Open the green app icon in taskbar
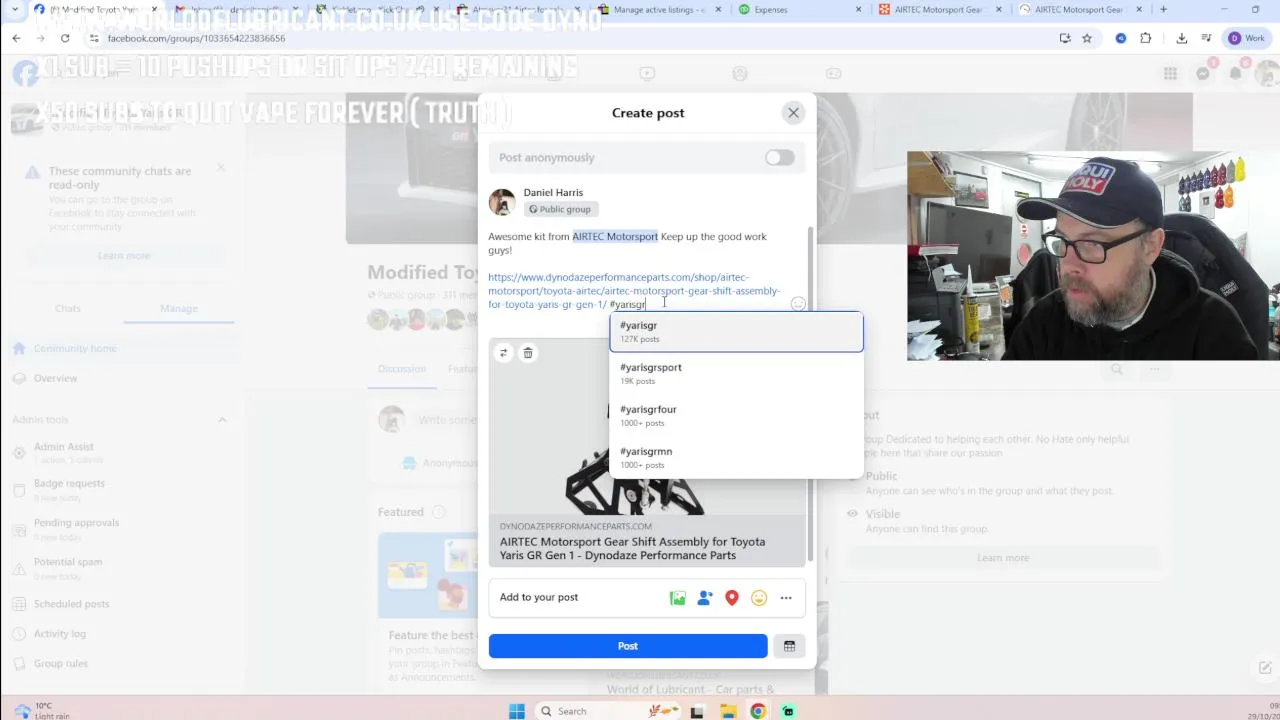Image resolution: width=1280 pixels, height=720 pixels. coord(789,711)
